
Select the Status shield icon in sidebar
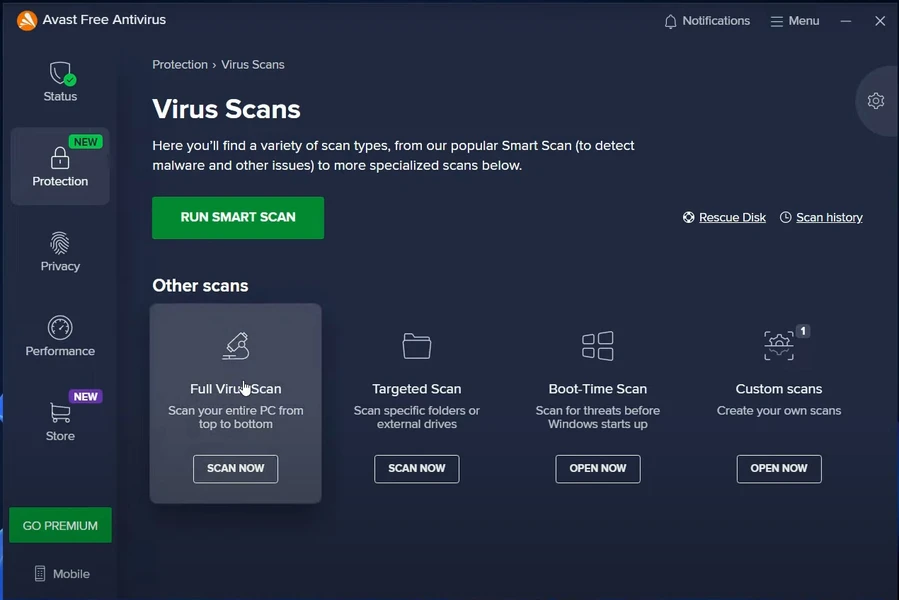pyautogui.click(x=59, y=75)
